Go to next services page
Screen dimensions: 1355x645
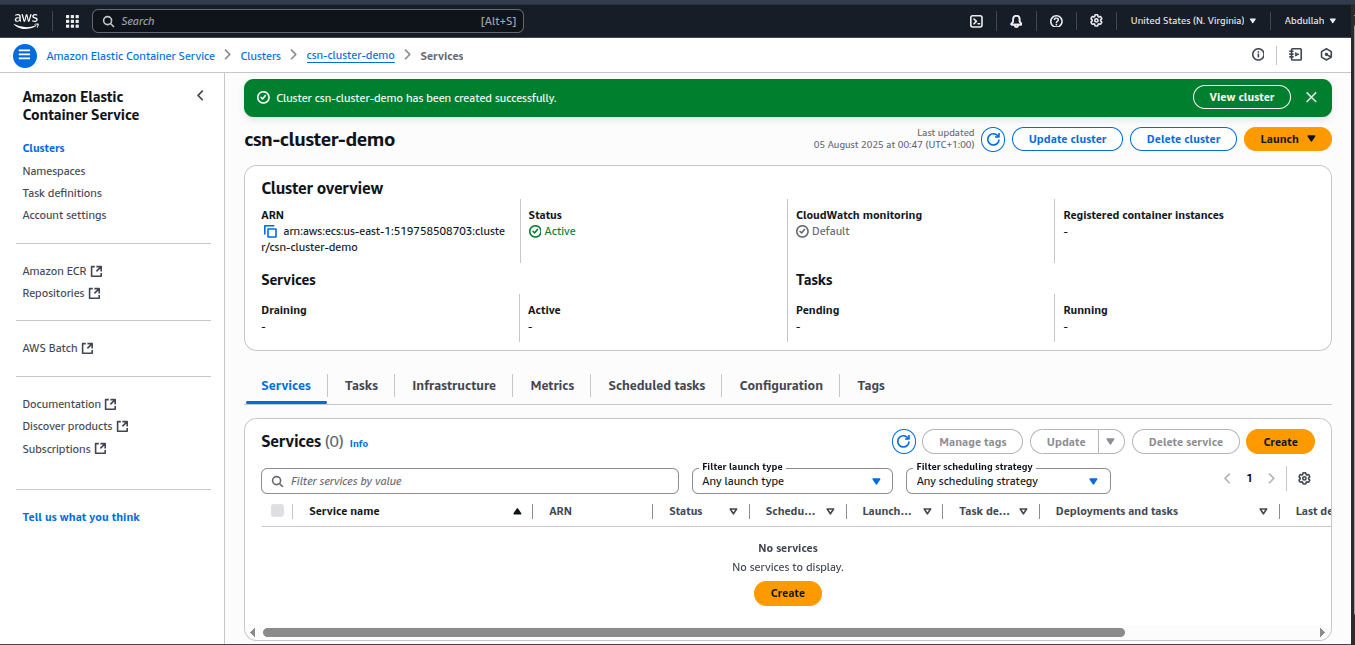click(x=1271, y=479)
